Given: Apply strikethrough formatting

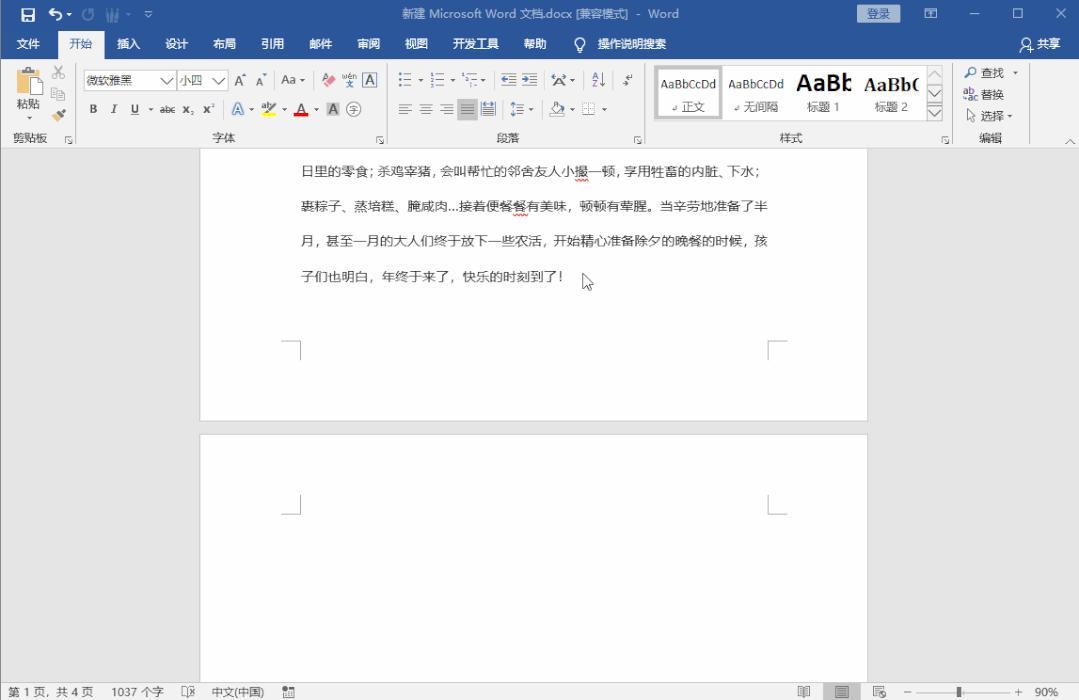Looking at the screenshot, I should tap(169, 108).
